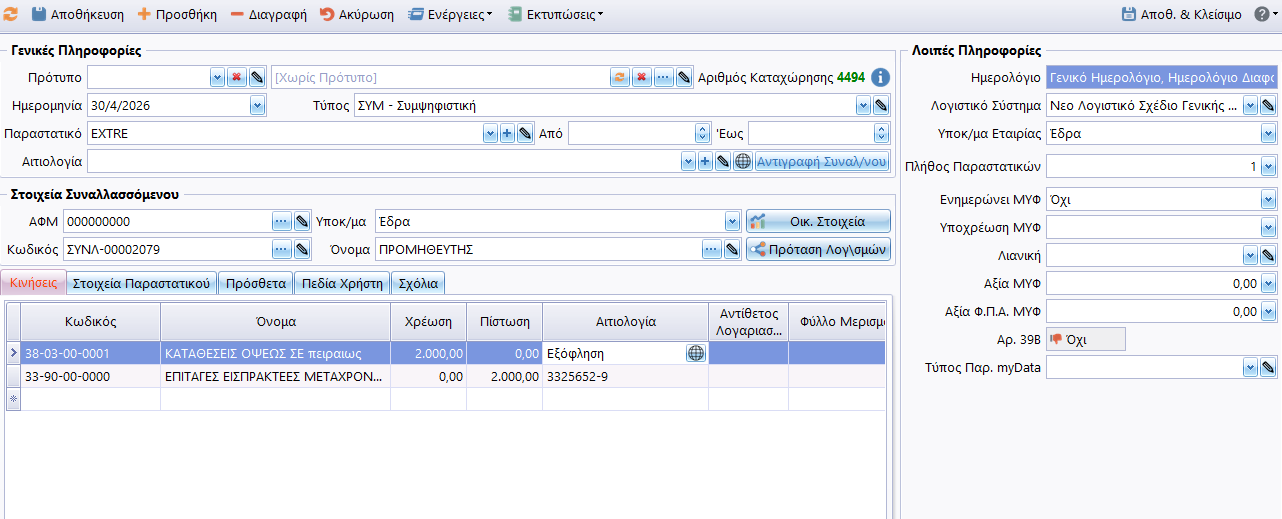1282x519 pixels.
Task: Open the Υποκ/μα Εταιρίας dropdown arrow
Action: tap(1268, 133)
